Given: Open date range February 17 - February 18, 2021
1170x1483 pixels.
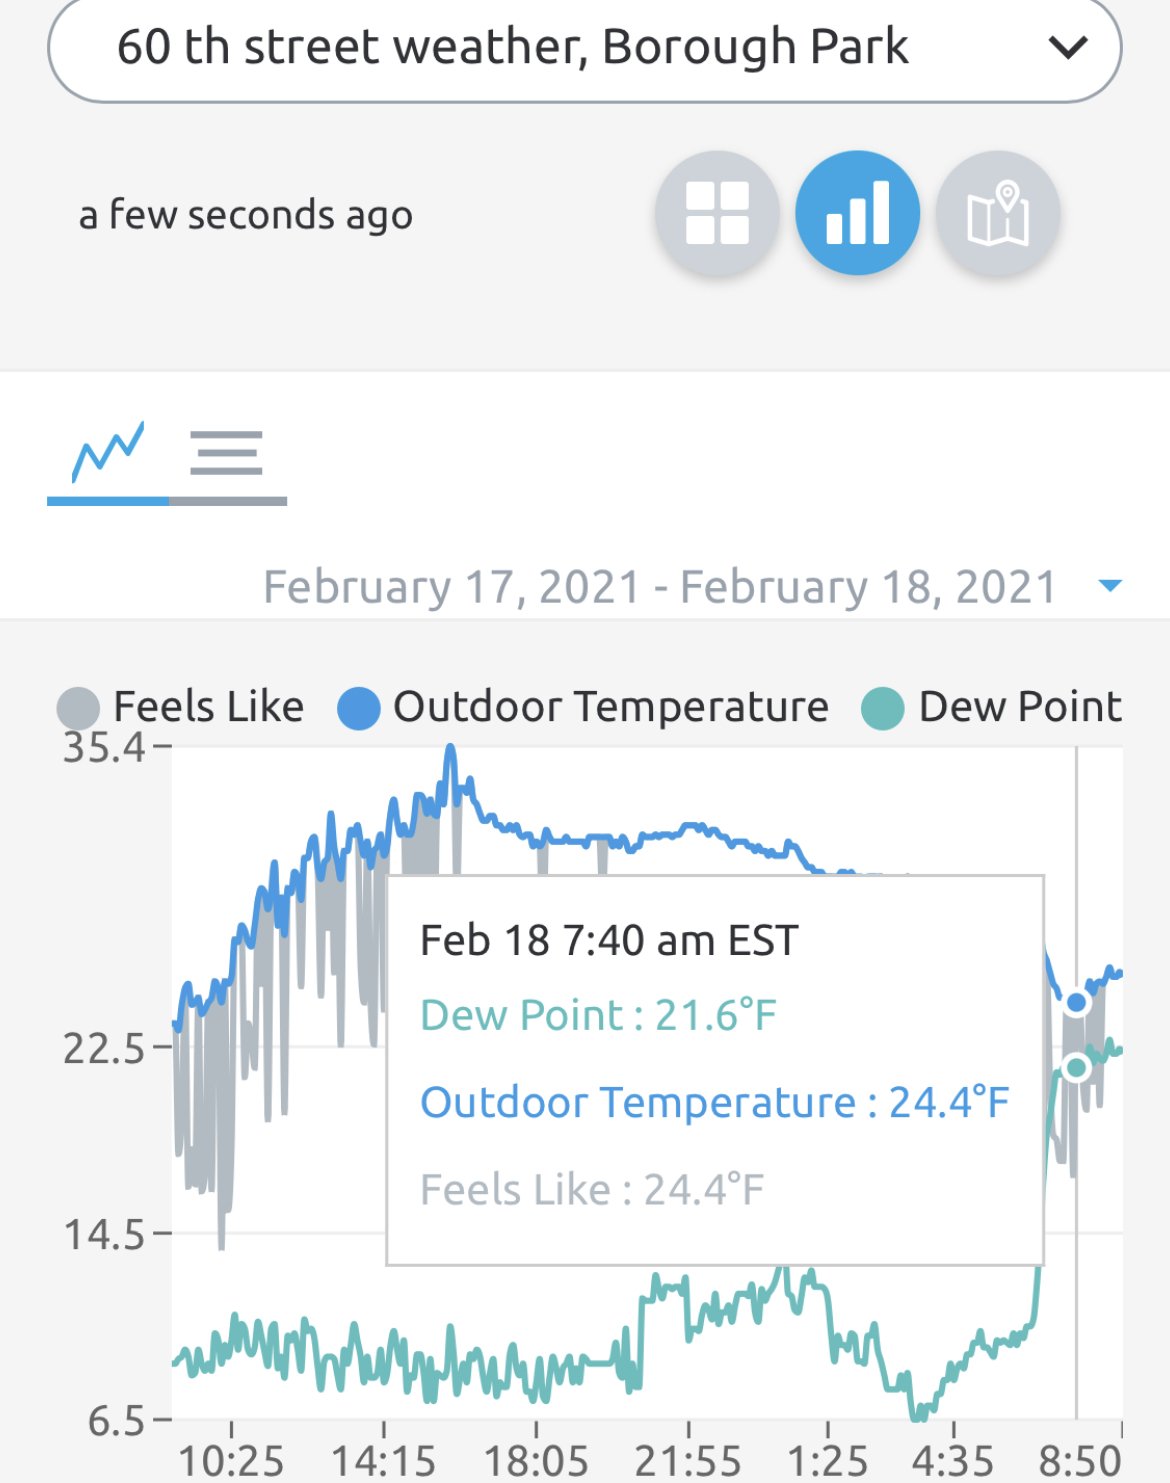Looking at the screenshot, I should [x=660, y=587].
